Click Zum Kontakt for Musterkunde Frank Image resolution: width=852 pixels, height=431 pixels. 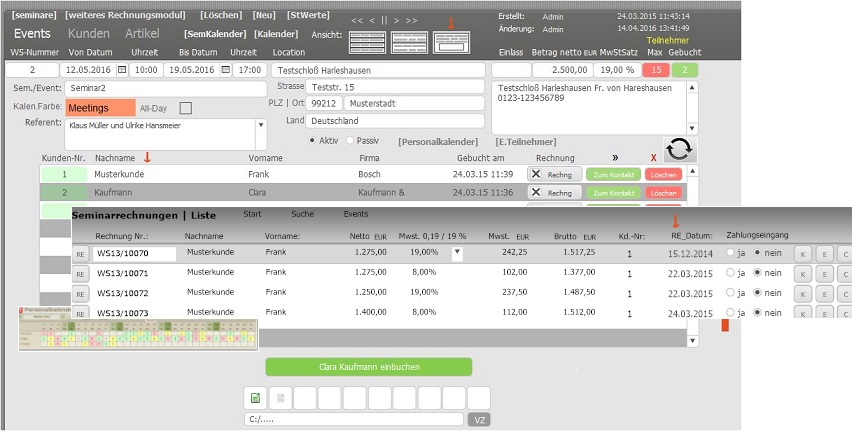point(613,174)
